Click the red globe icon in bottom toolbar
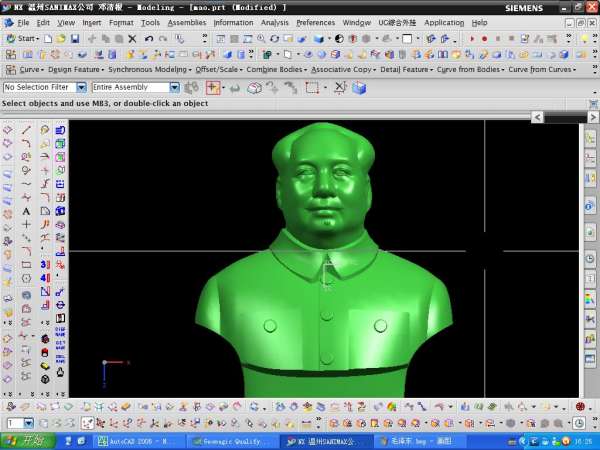600x450 pixels. pyautogui.click(x=580, y=407)
